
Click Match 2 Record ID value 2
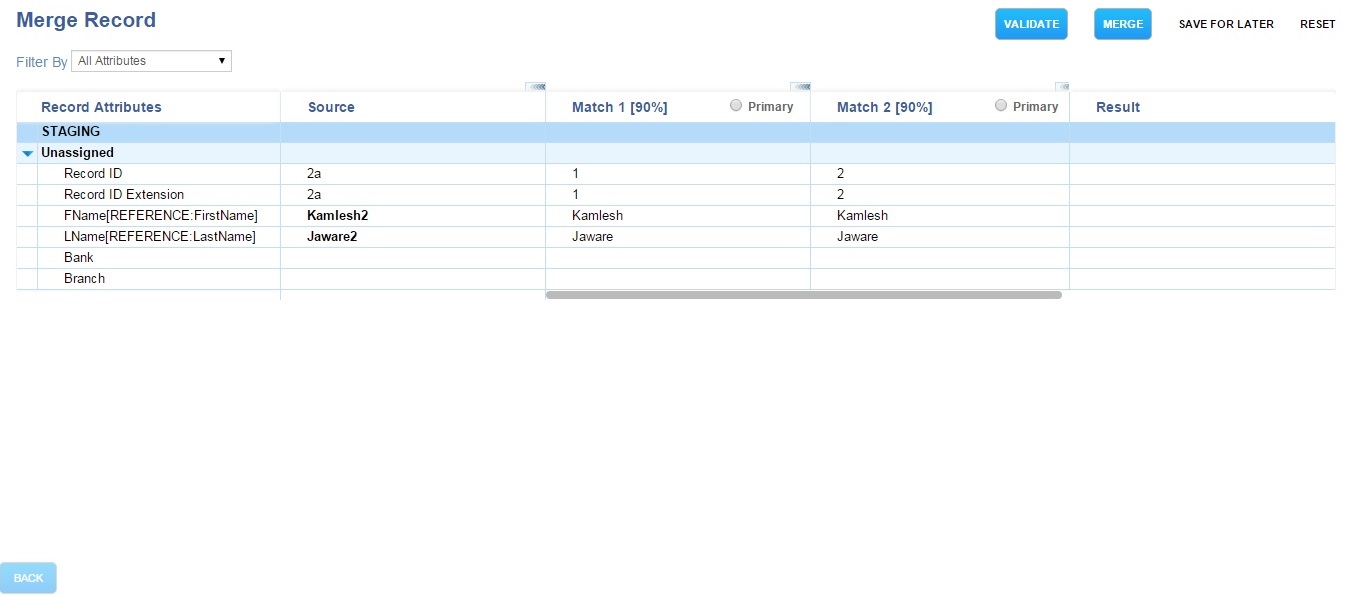841,174
